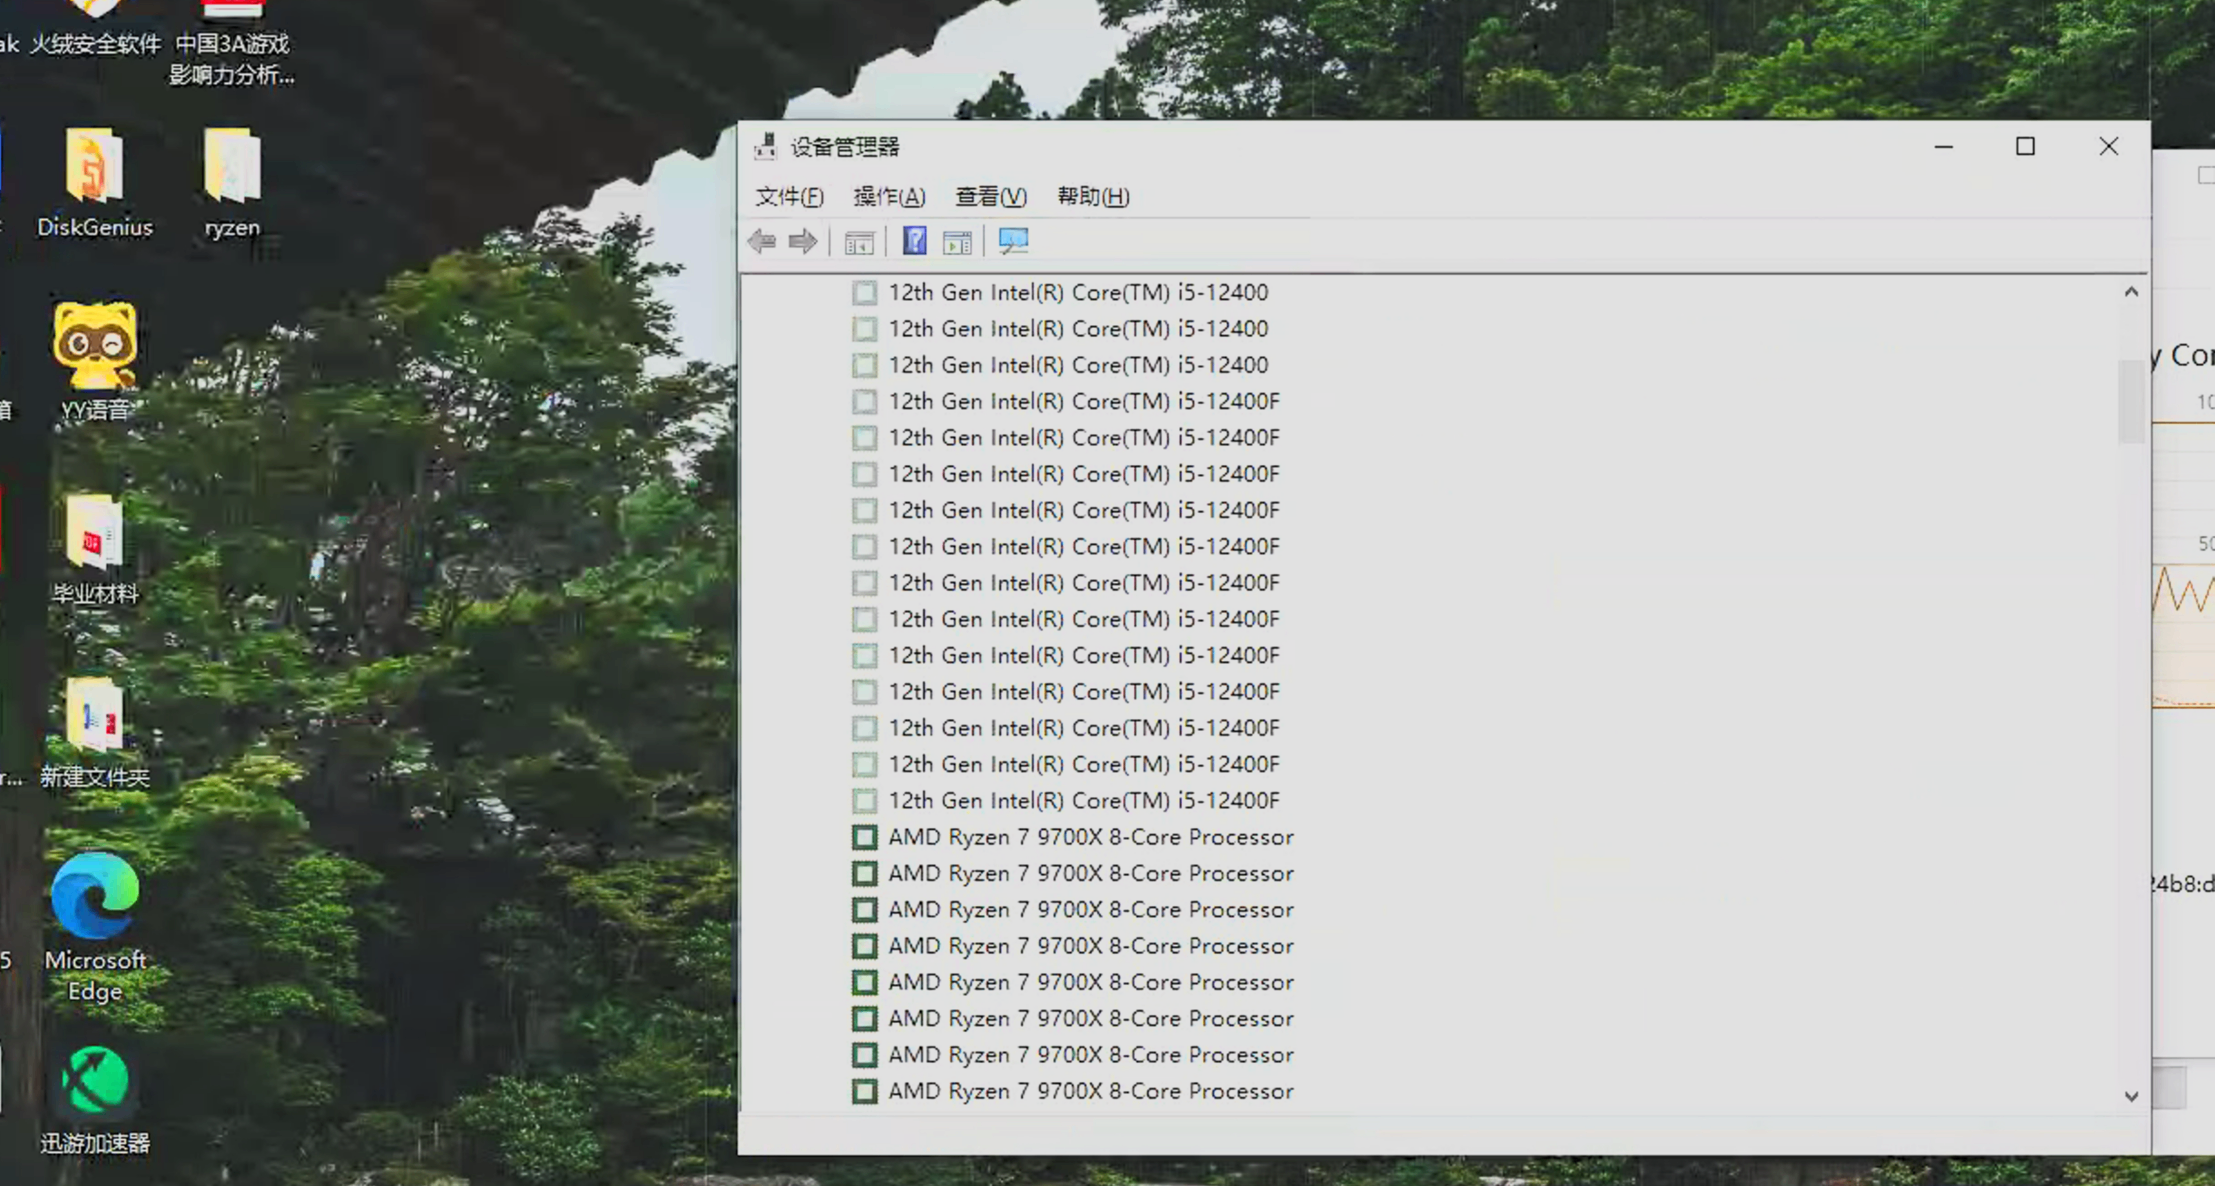Image resolution: width=2215 pixels, height=1186 pixels.
Task: Open the 查看(V) menu
Action: pyautogui.click(x=990, y=196)
